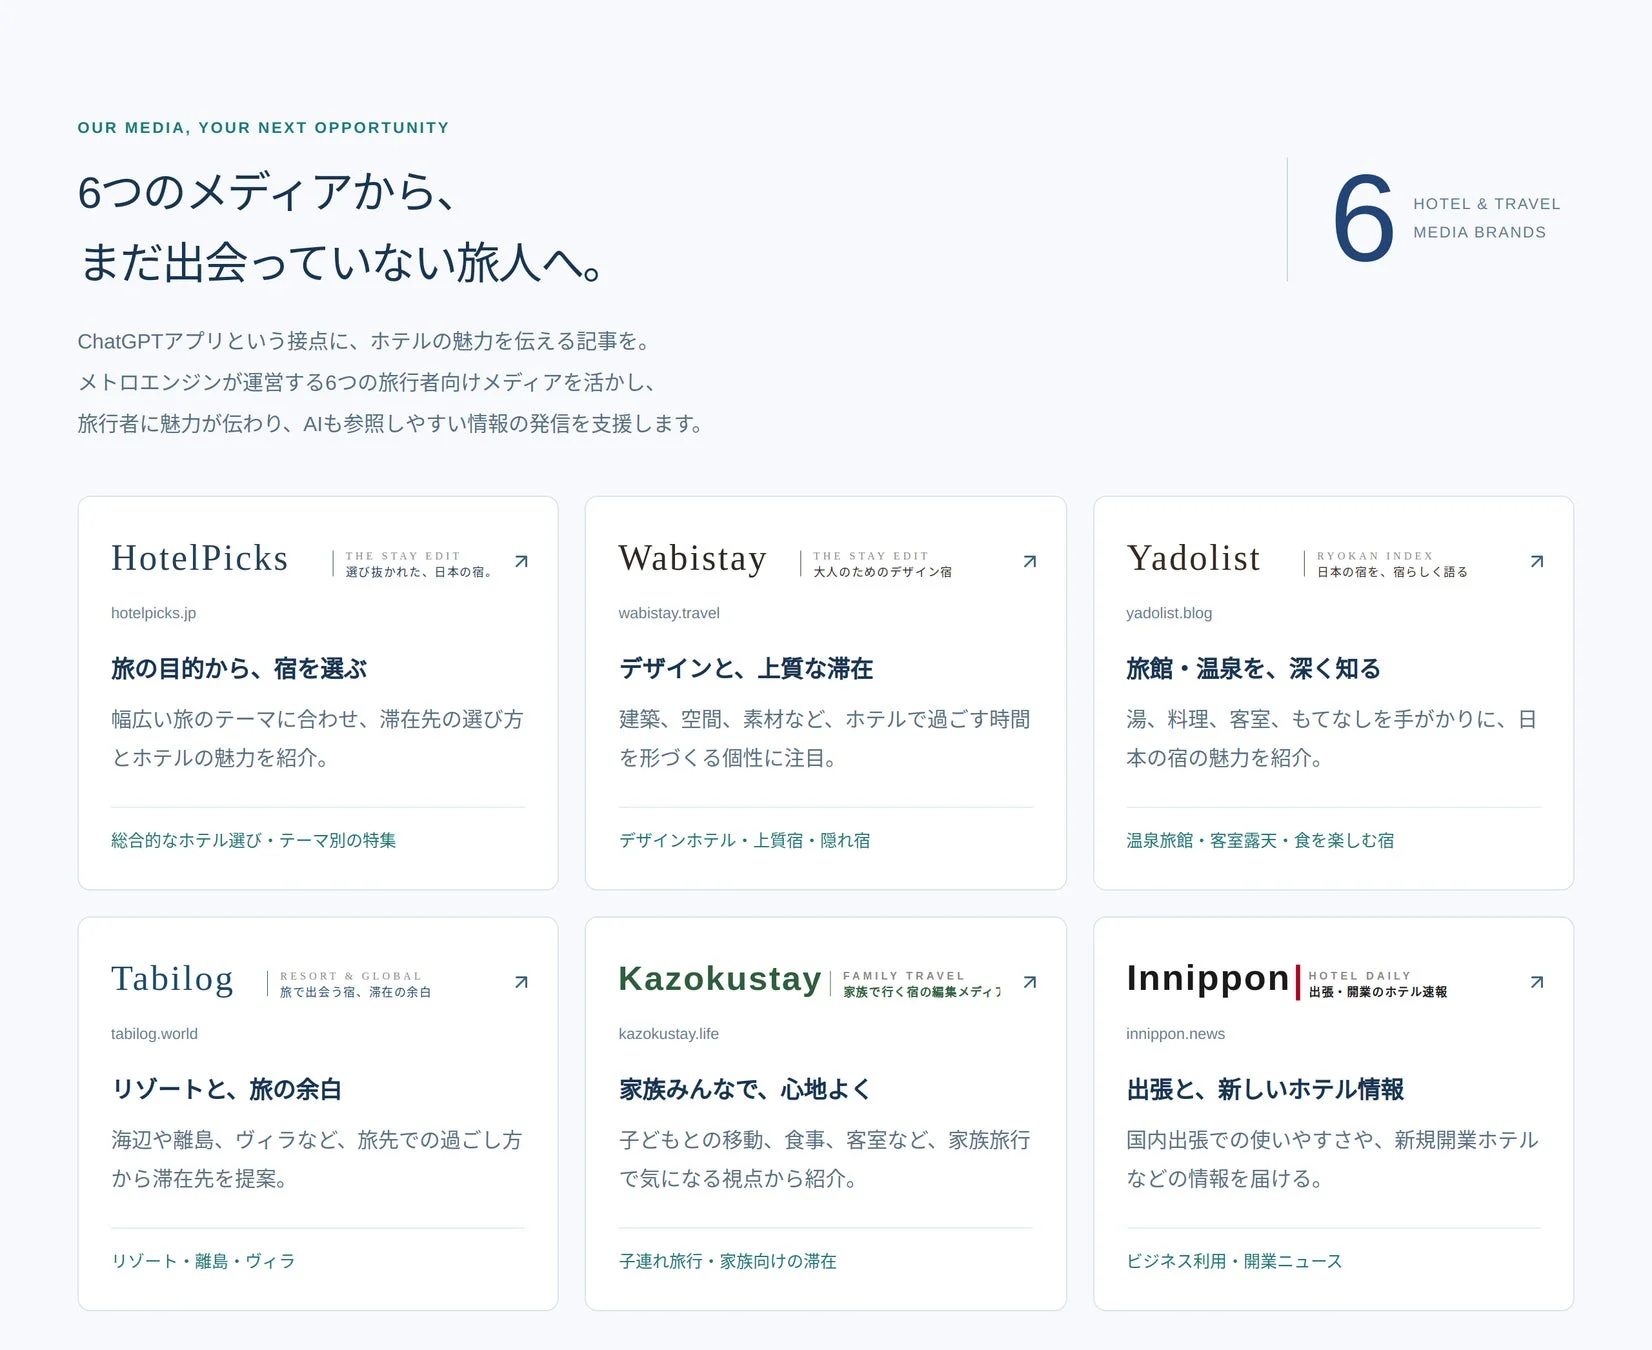Click the HOTEL DAILY label

[1360, 976]
